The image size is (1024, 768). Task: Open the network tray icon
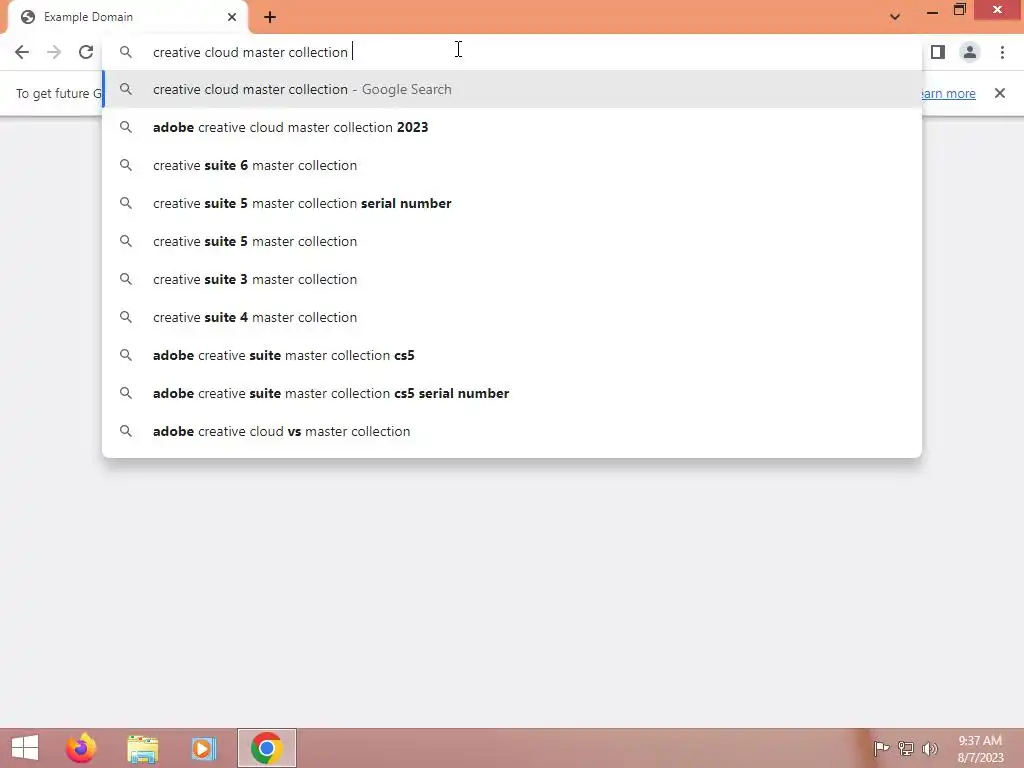click(906, 748)
